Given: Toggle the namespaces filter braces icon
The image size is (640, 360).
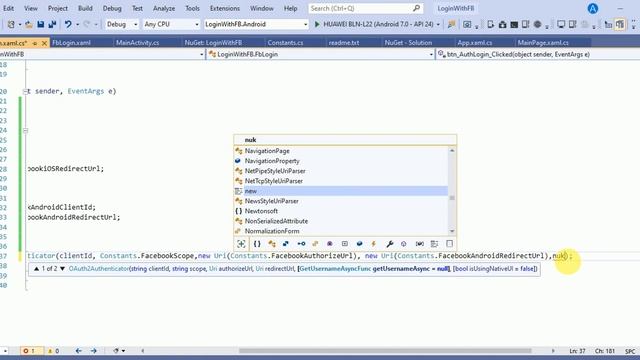Looking at the screenshot, I should tap(257, 244).
